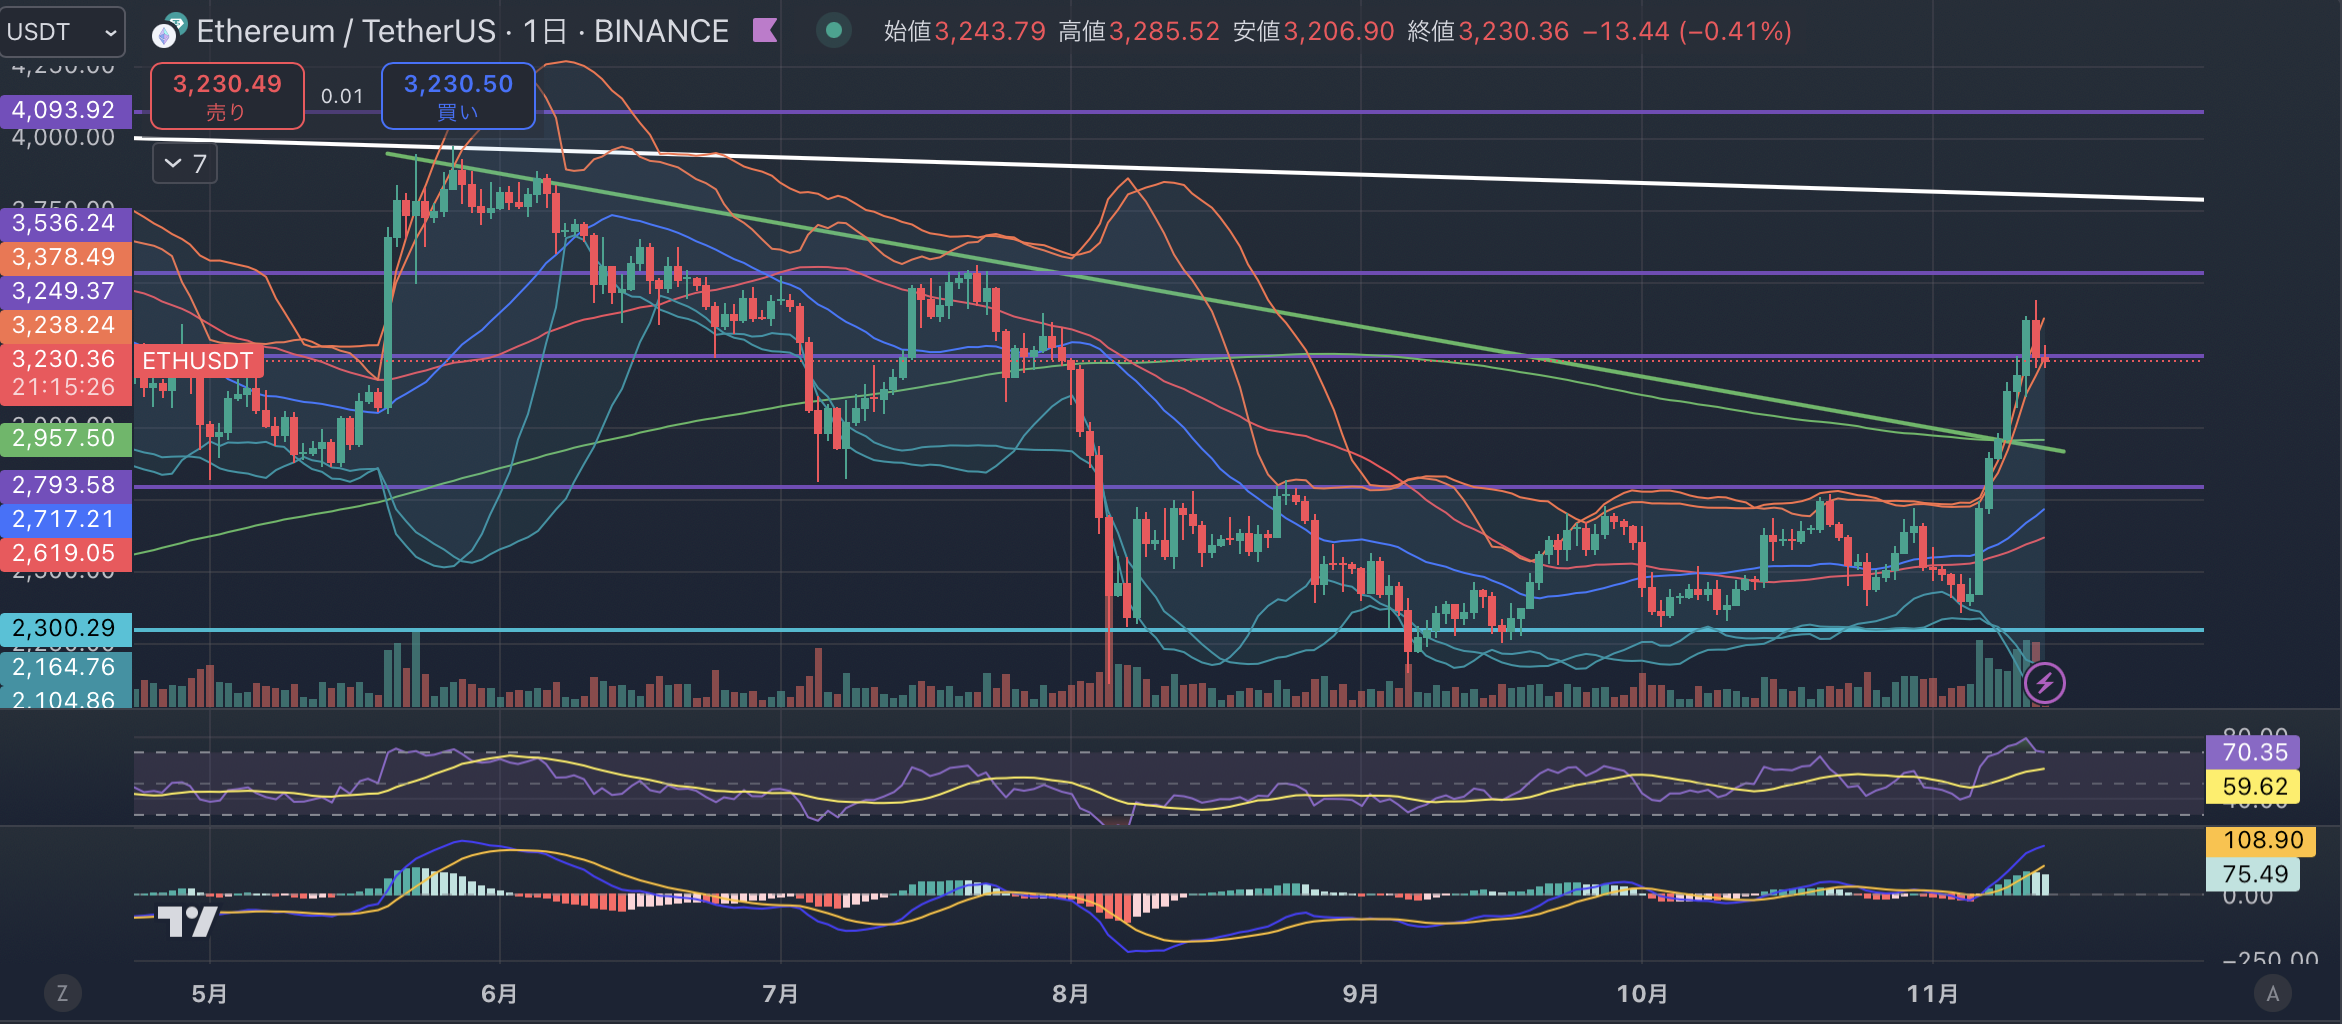Click the RSI value label 70.35

click(x=2253, y=752)
